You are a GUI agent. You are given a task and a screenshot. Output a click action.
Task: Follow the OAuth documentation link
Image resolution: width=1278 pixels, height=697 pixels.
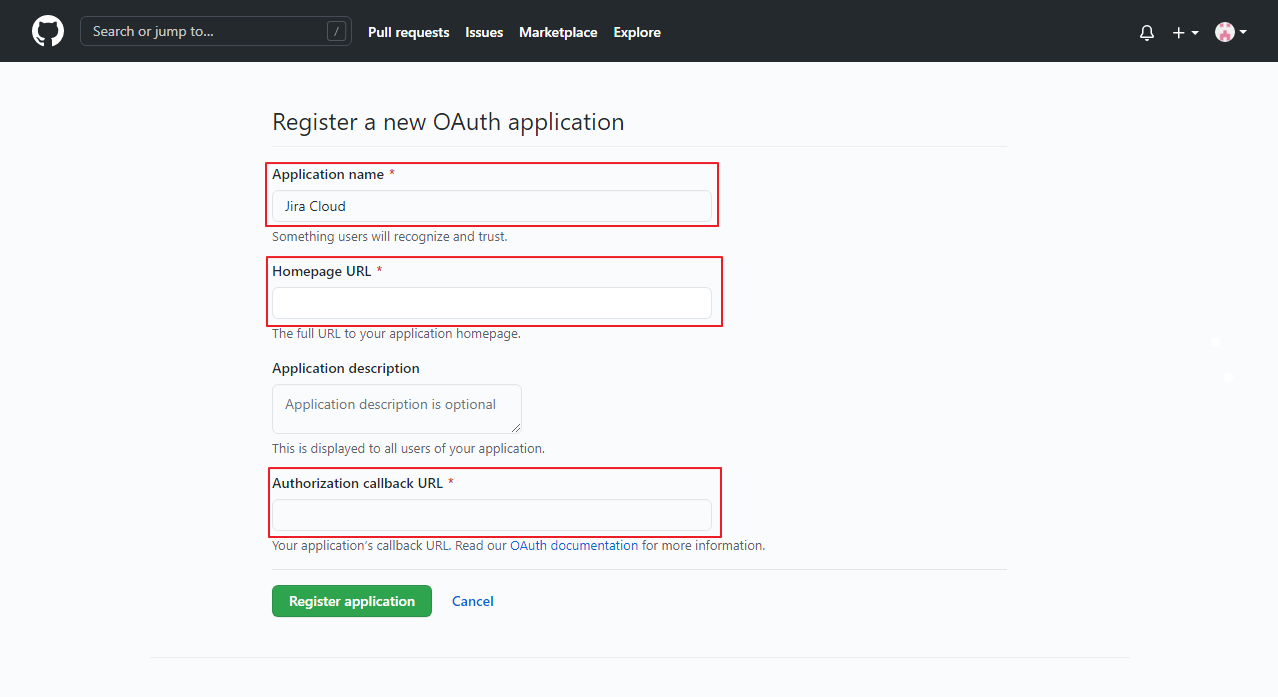(574, 546)
